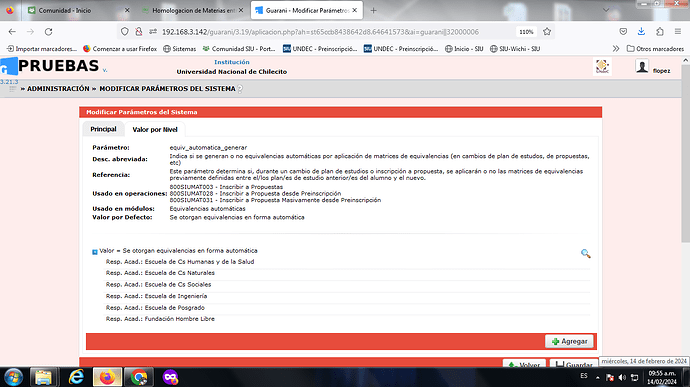Select Resp. Acad.: Escuela de Cs Naturales

click(x=160, y=273)
